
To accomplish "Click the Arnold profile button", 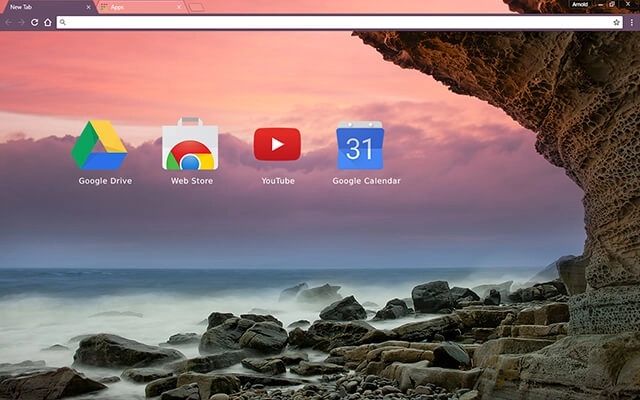I will click(580, 4).
